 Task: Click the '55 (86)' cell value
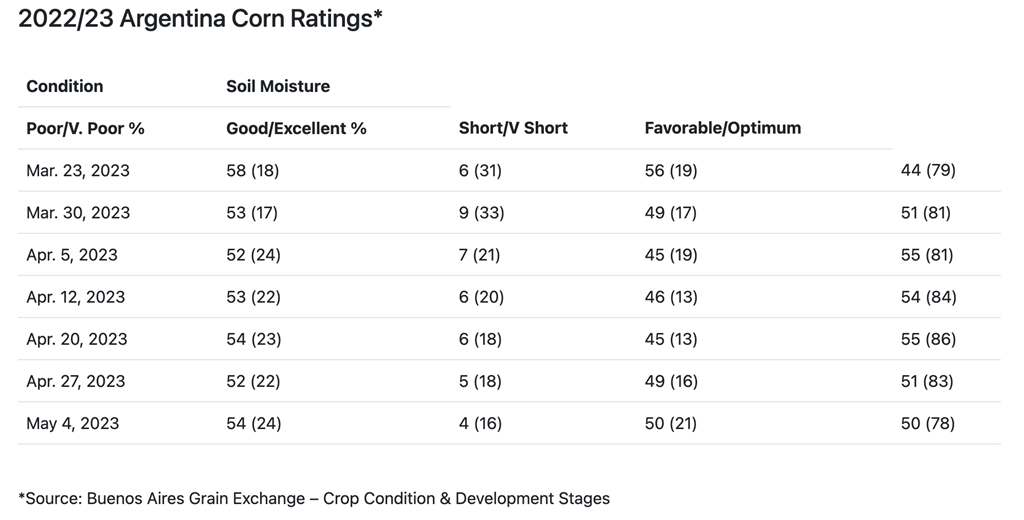pos(928,339)
